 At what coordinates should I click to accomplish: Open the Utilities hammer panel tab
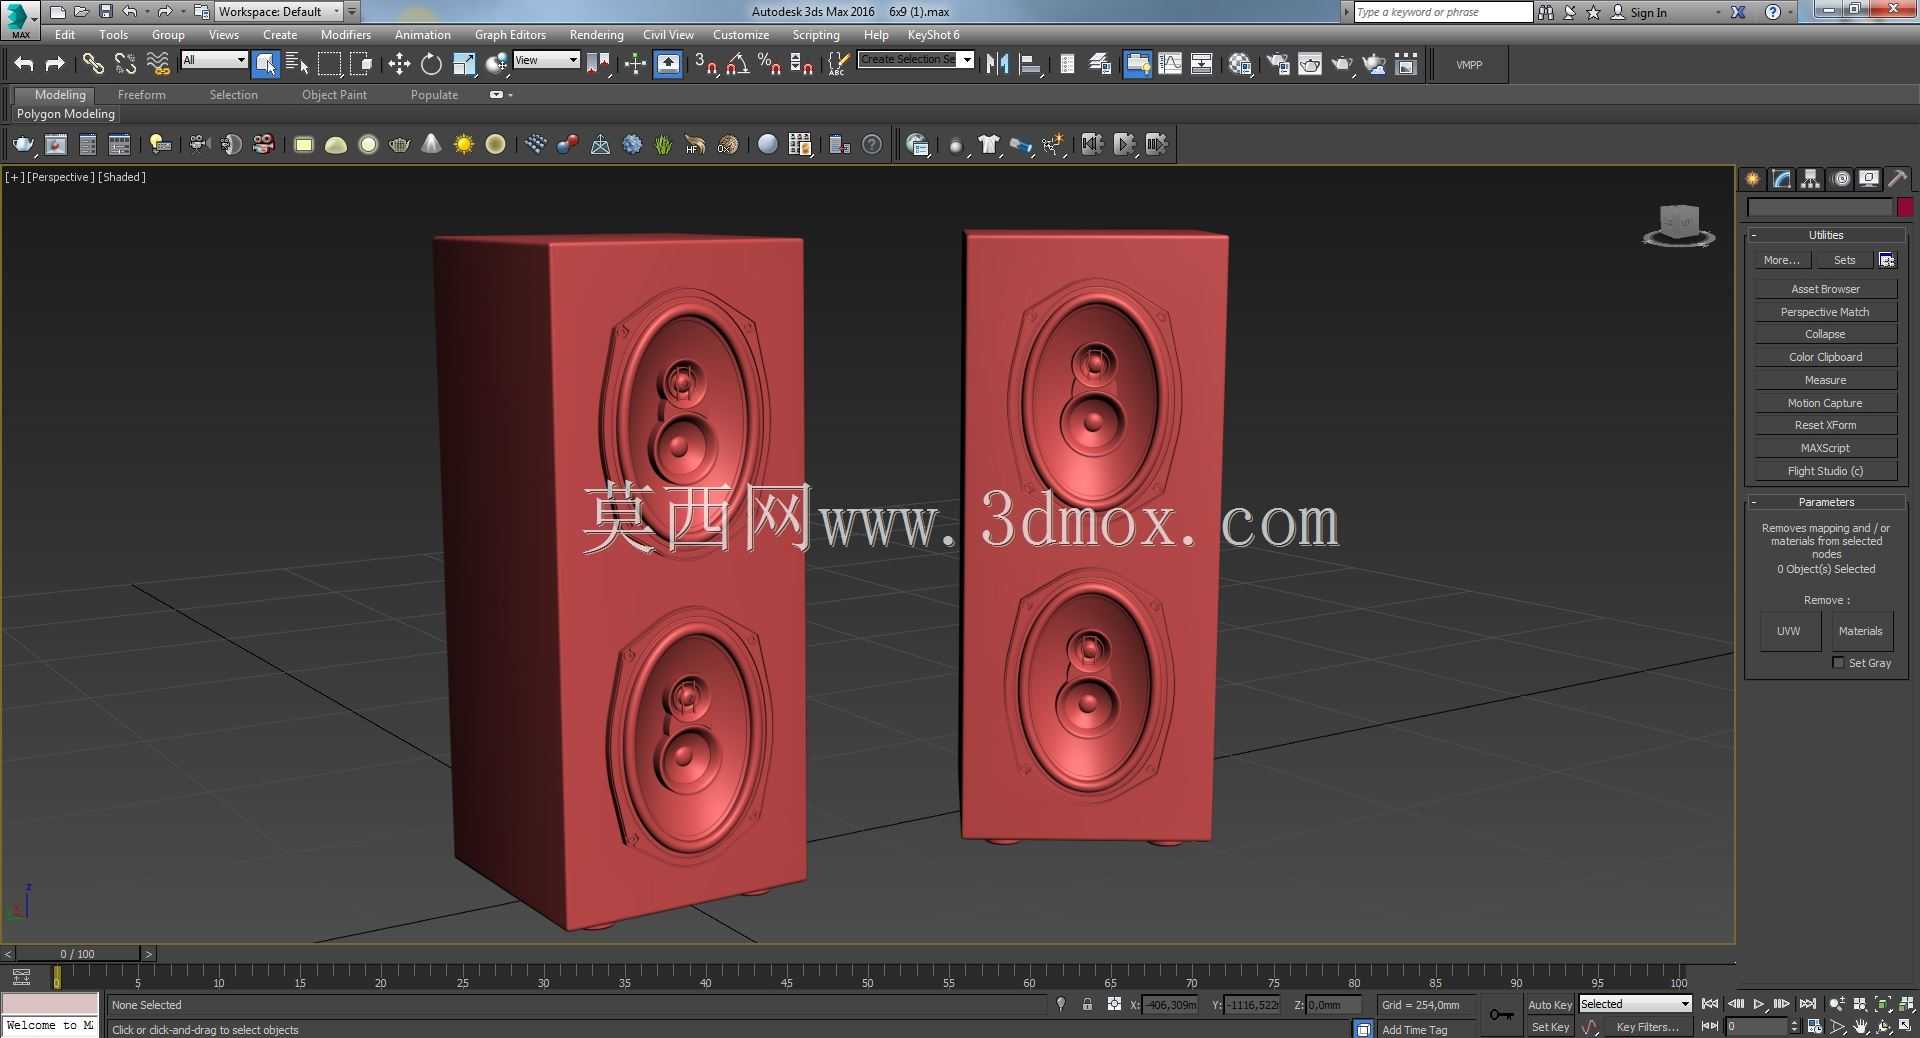pos(1897,179)
